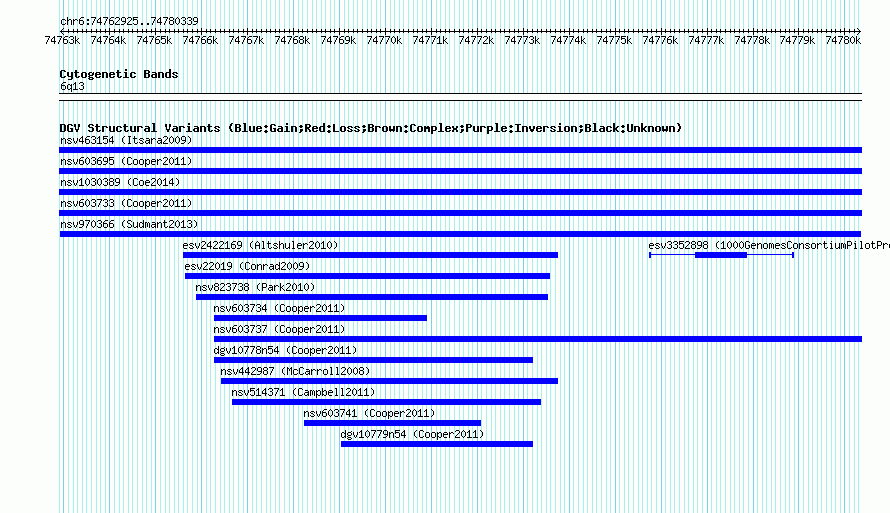Open the nsv1030389 (Coe2014) variant label
The width and height of the screenshot is (890, 513).
[x=120, y=182]
